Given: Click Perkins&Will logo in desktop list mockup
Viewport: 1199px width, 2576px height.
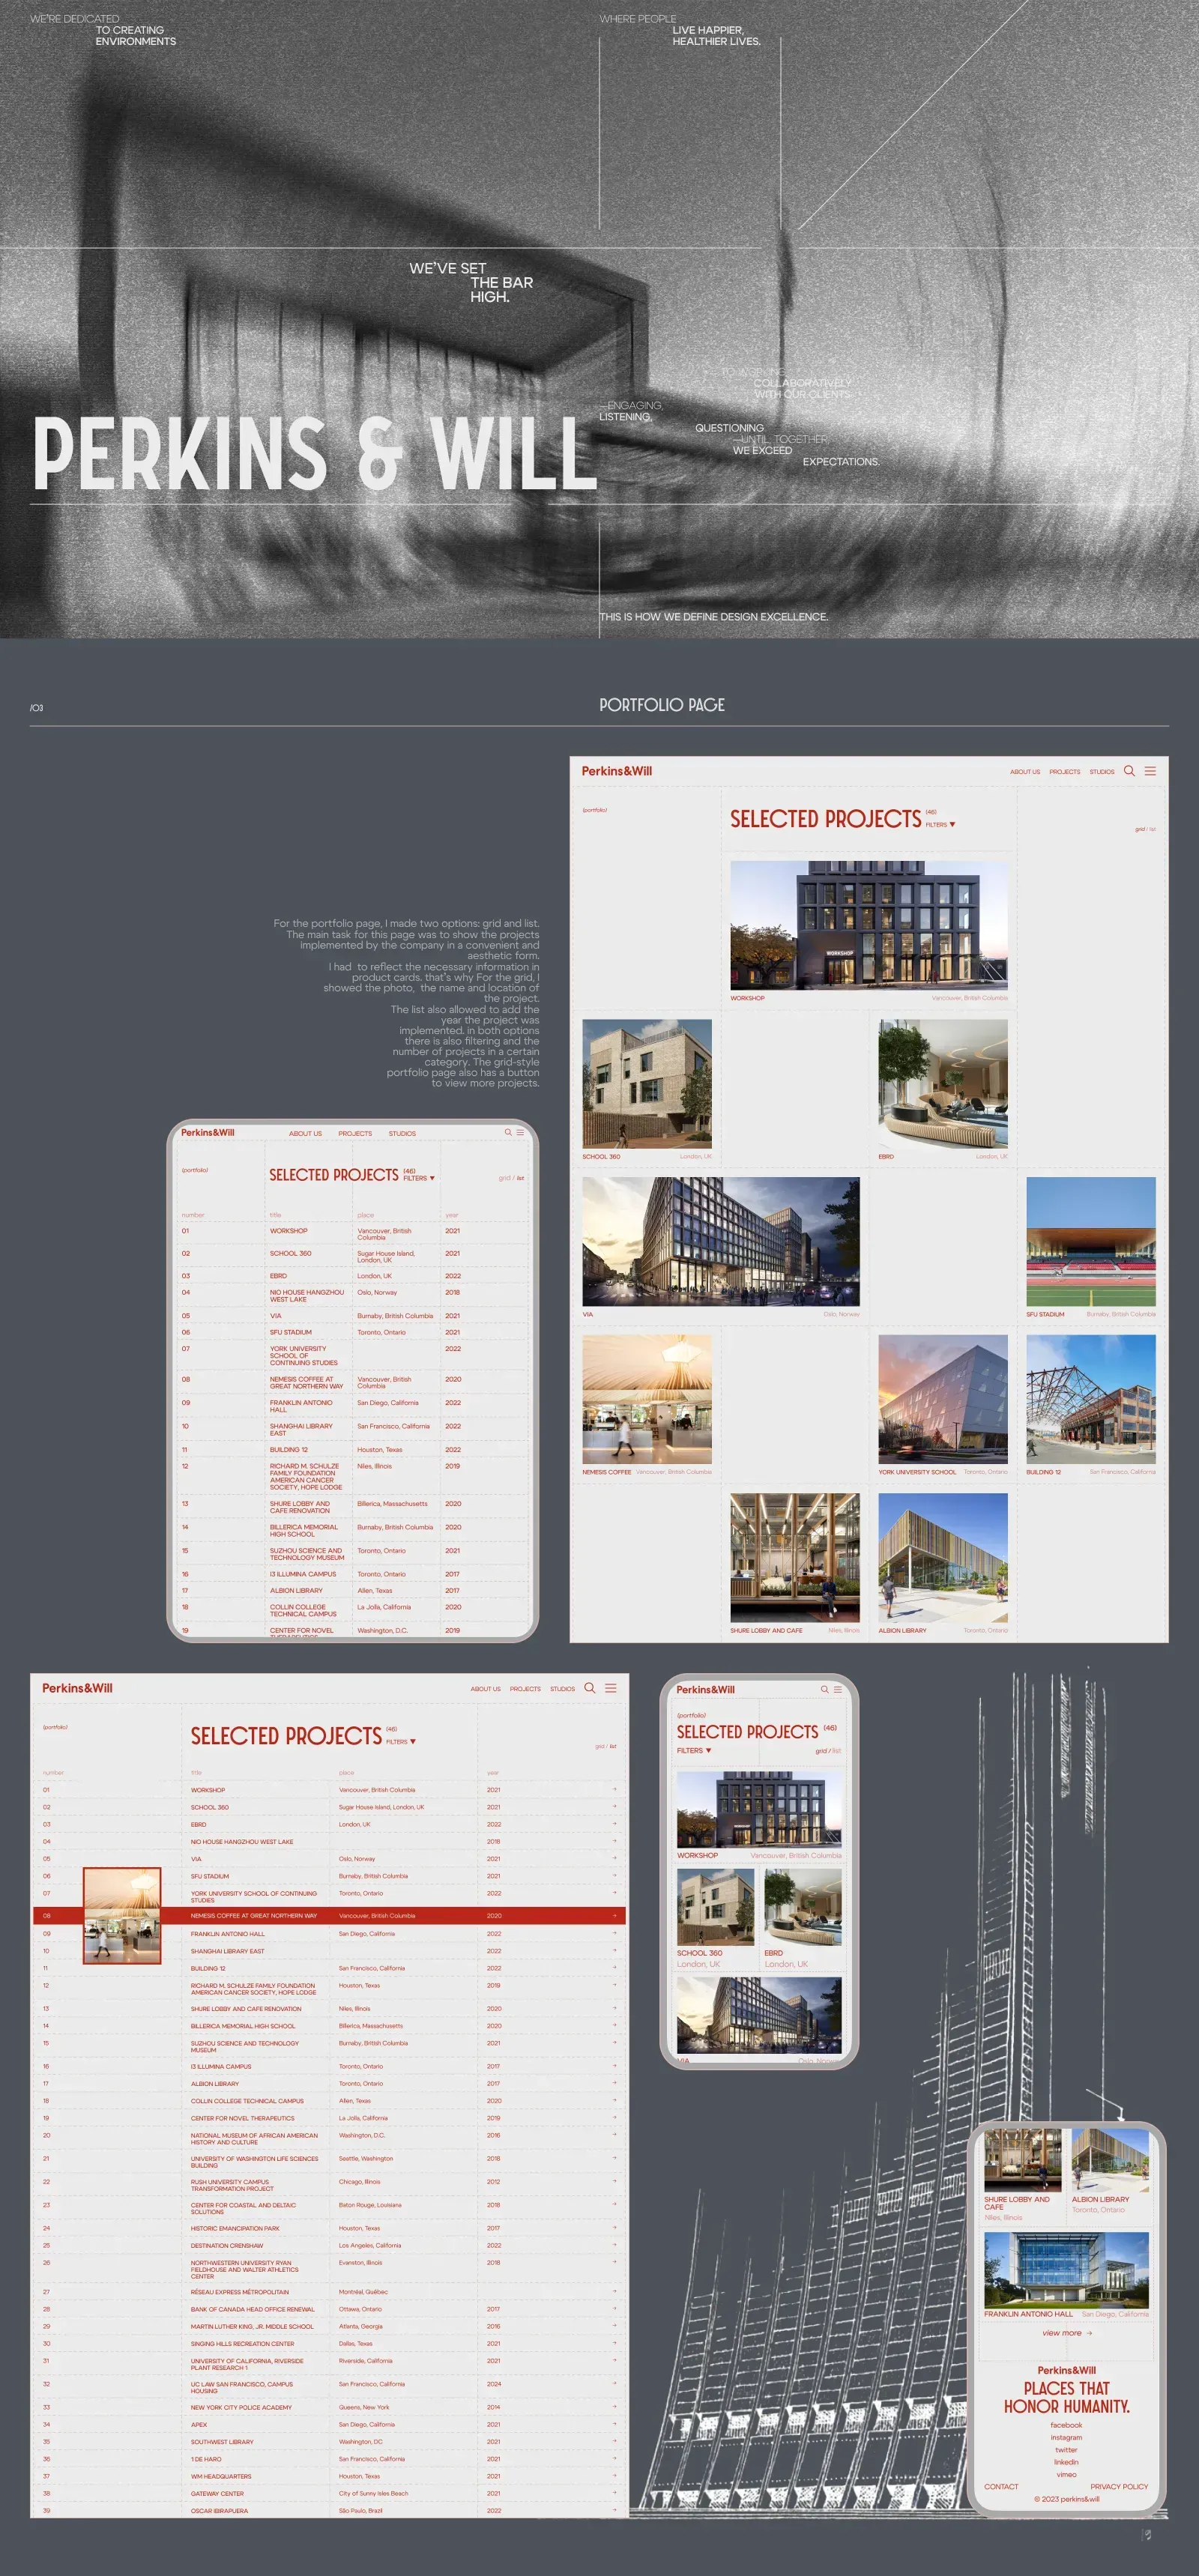Looking at the screenshot, I should pos(77,1688).
